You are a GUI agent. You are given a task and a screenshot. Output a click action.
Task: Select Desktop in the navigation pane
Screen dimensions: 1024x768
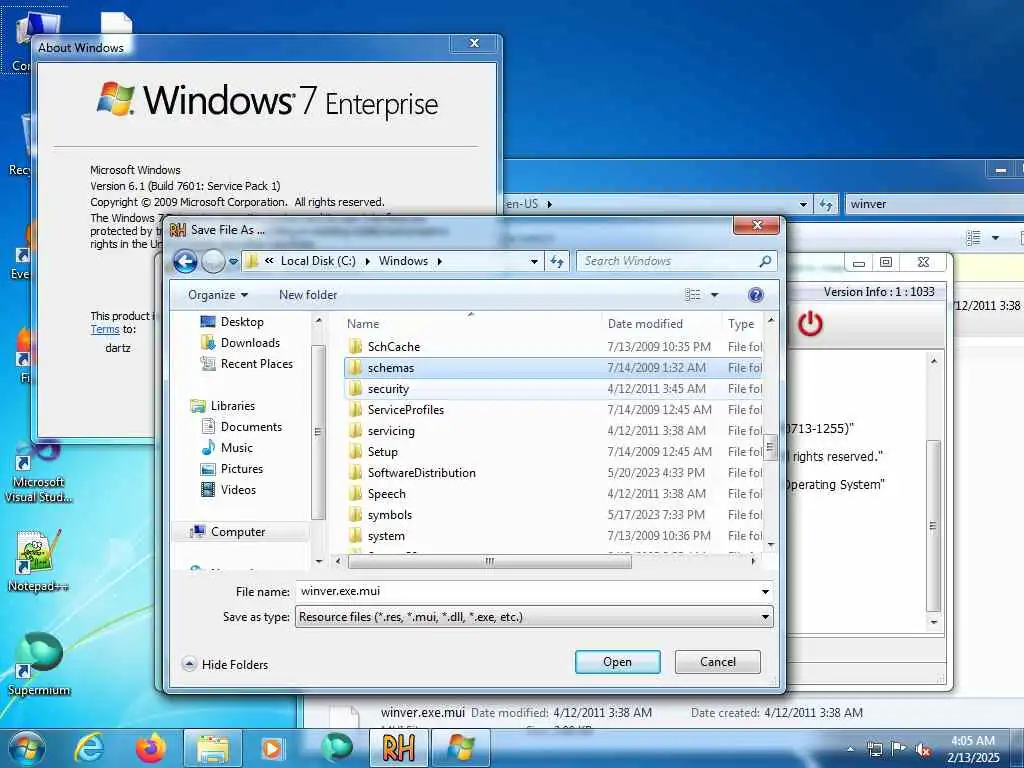pyautogui.click(x=242, y=322)
